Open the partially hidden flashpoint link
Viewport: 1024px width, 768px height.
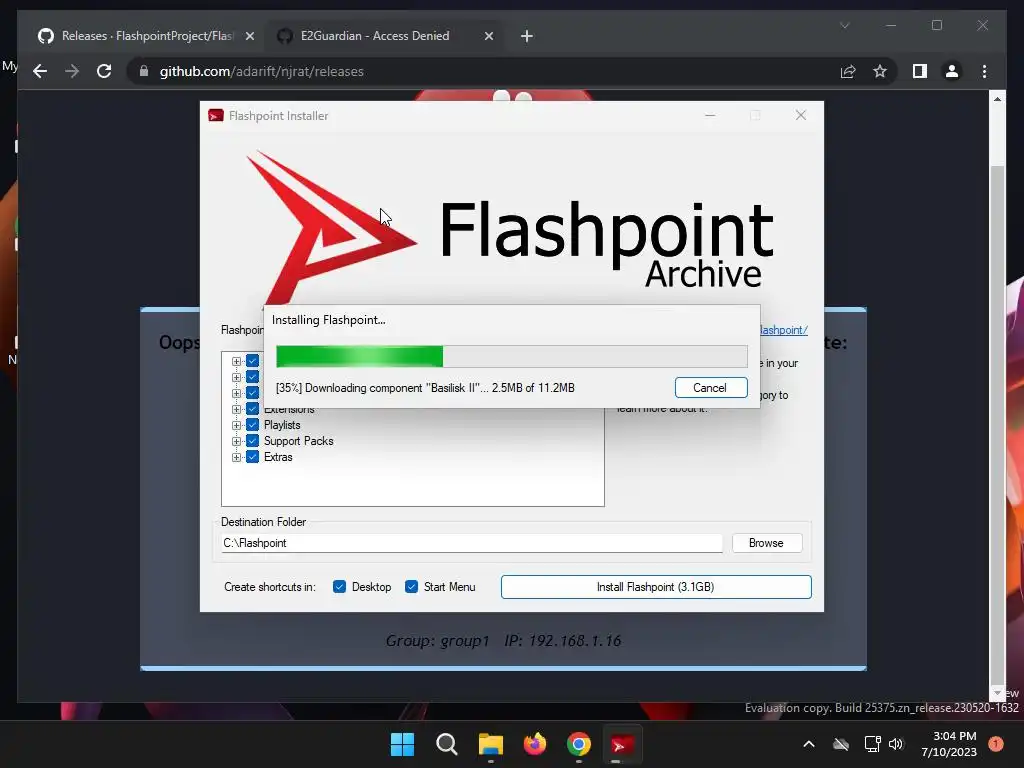[784, 330]
